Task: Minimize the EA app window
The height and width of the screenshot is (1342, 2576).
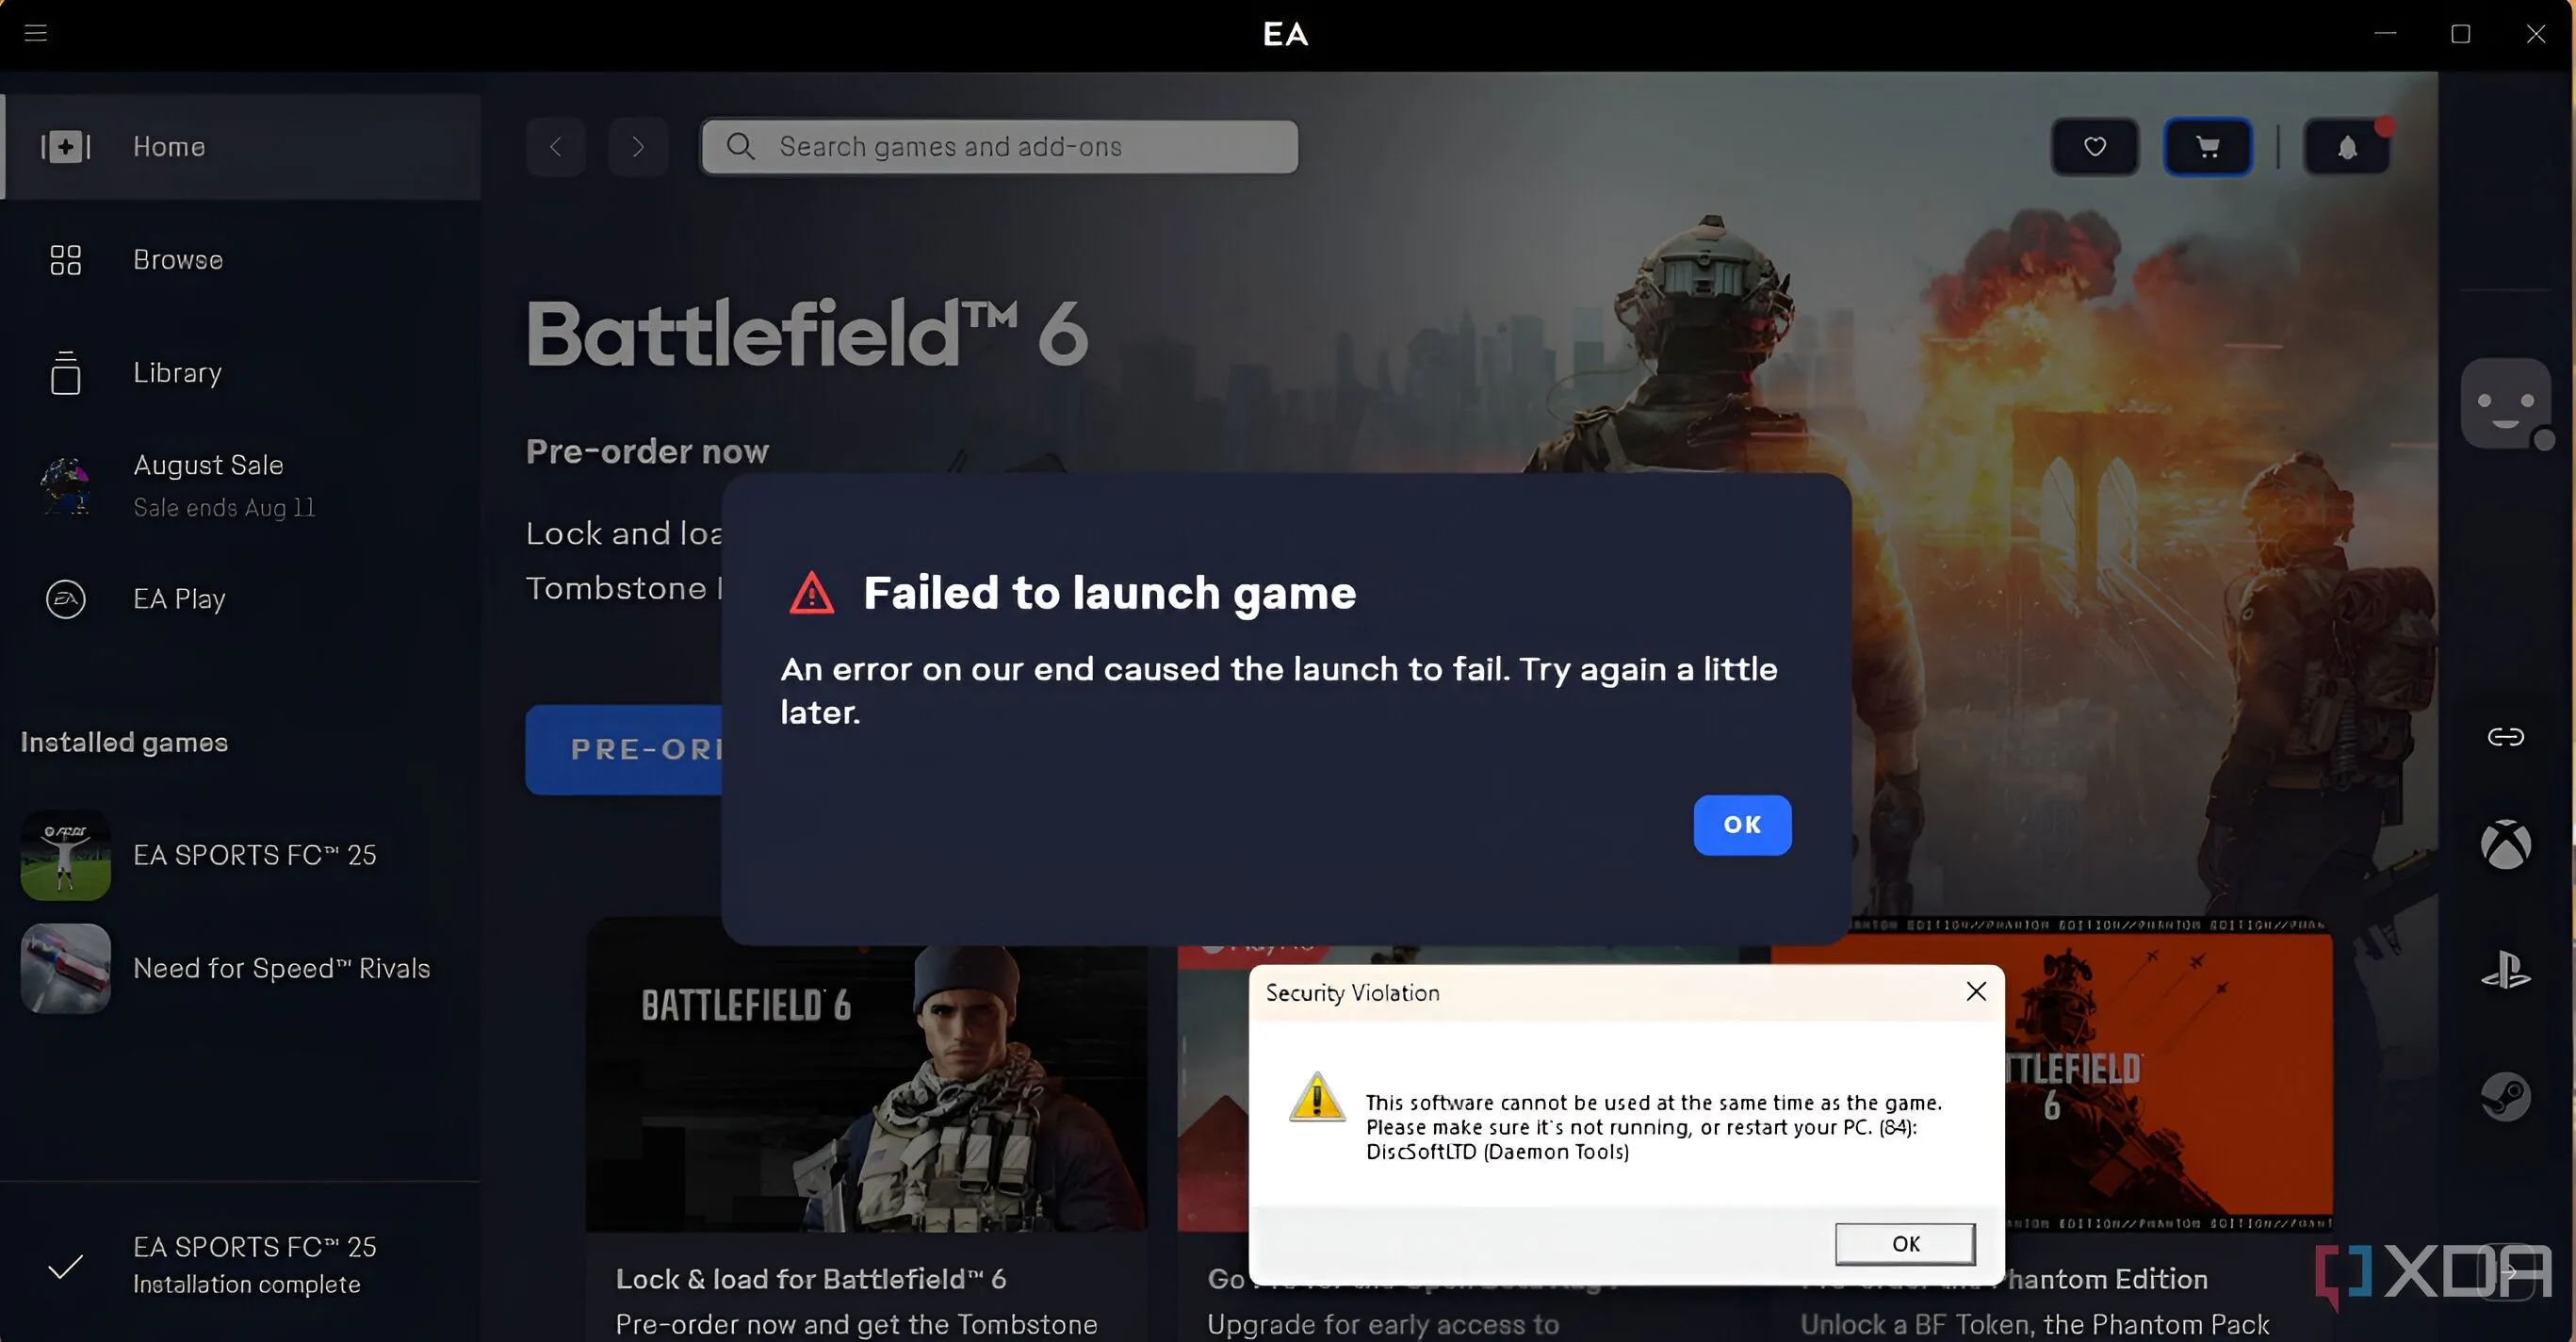Action: pos(2386,33)
